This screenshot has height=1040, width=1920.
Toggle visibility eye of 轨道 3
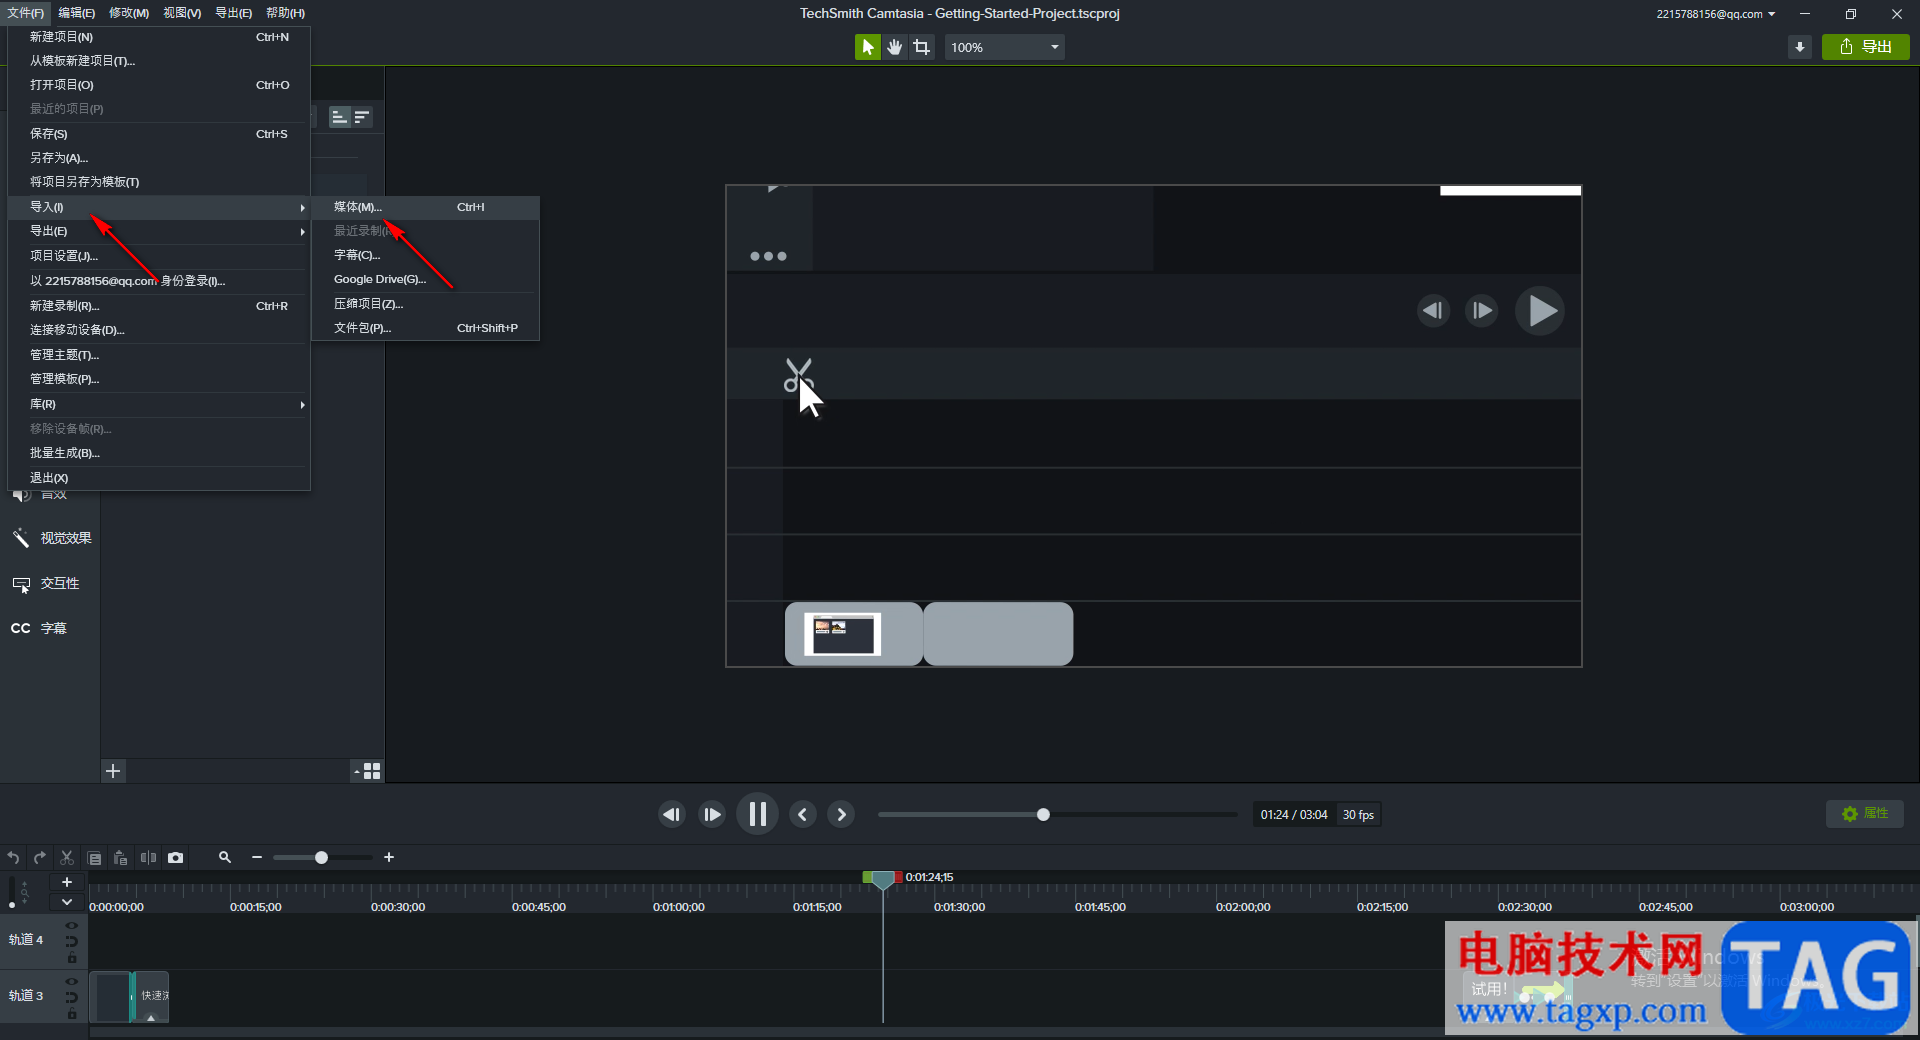click(x=71, y=982)
